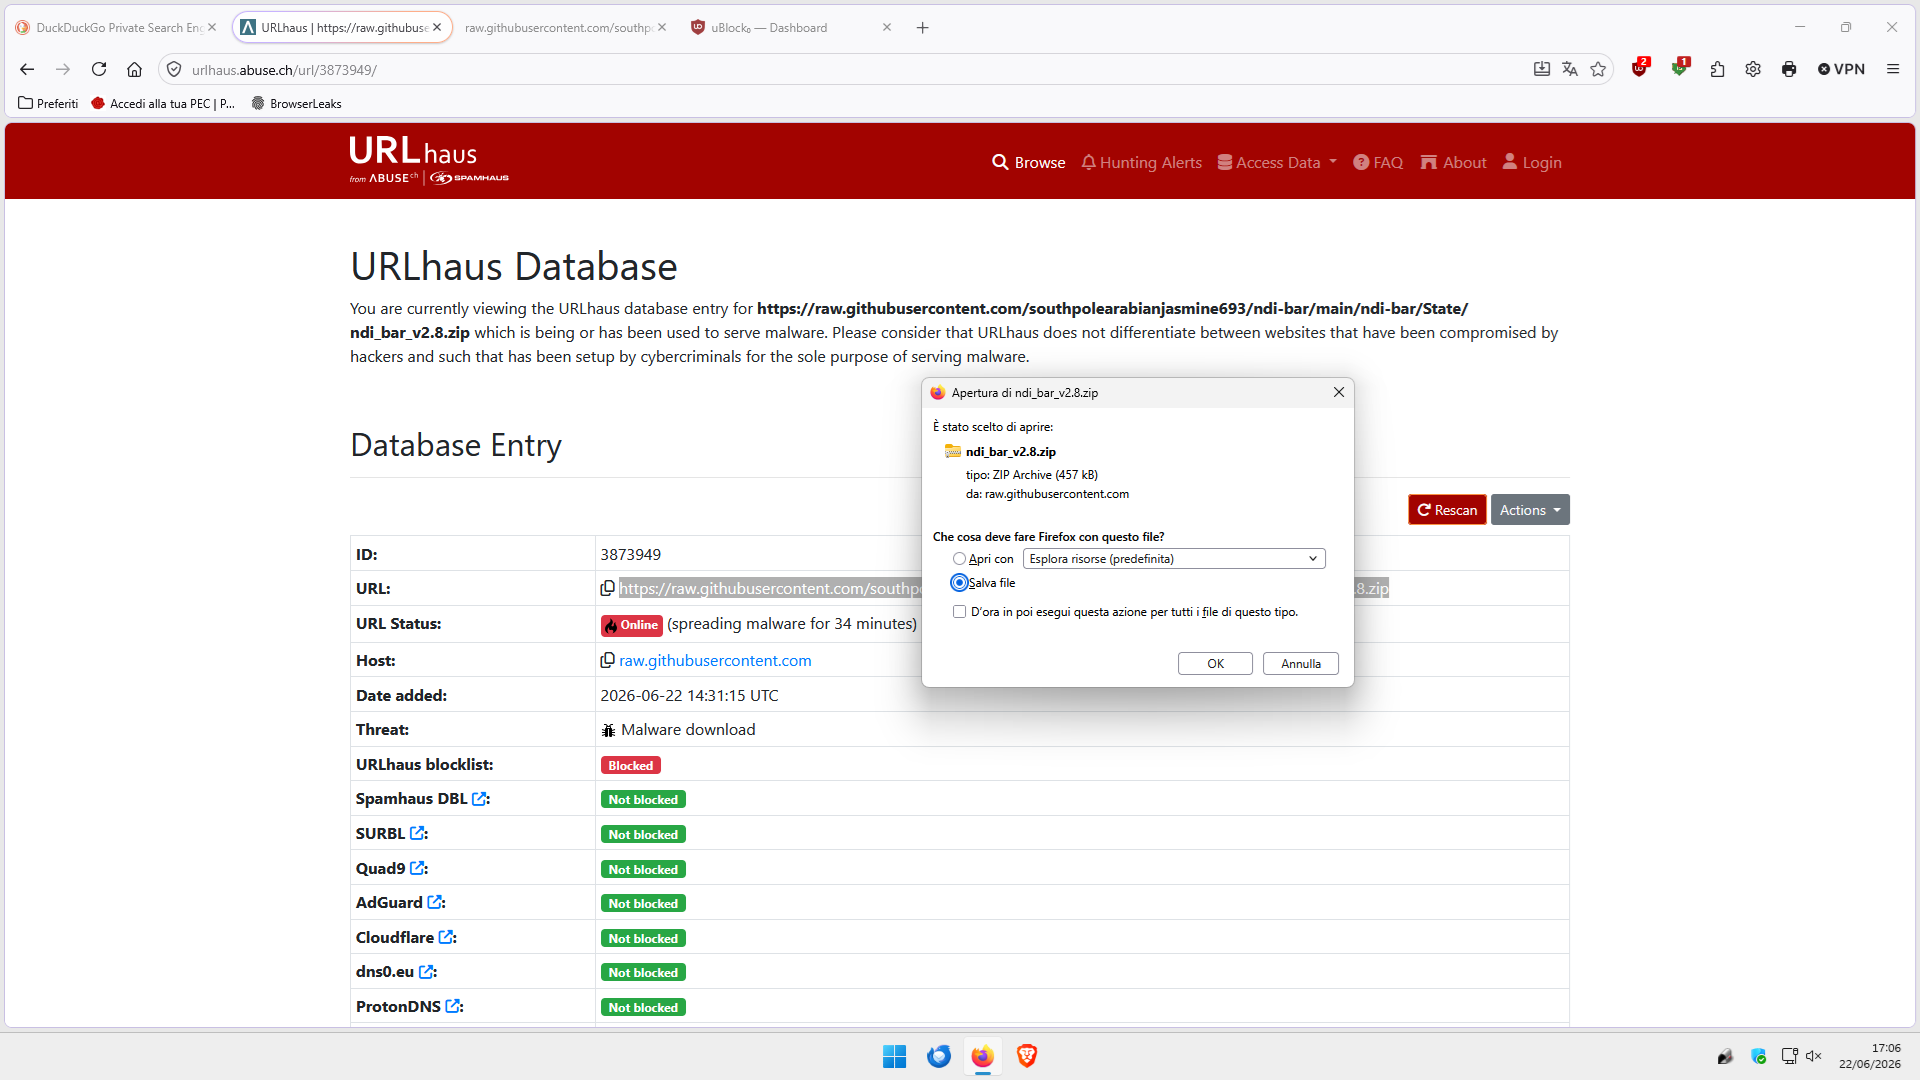Click the ID value 3873949

click(630, 555)
